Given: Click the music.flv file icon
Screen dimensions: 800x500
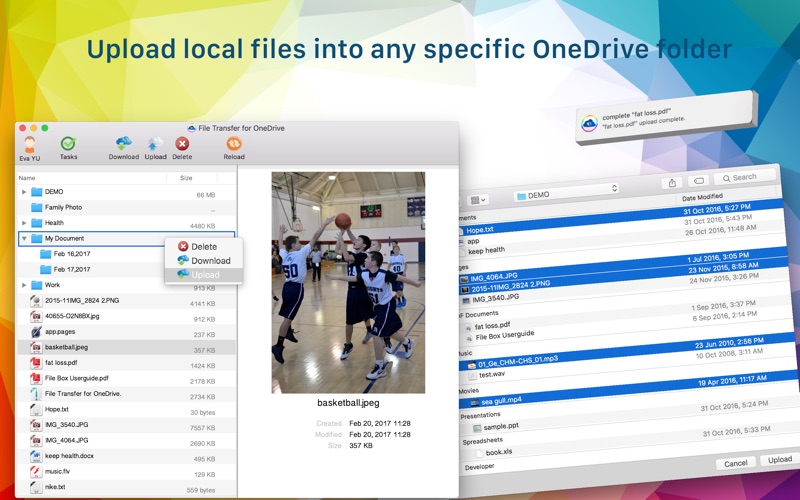Looking at the screenshot, I should (36, 471).
